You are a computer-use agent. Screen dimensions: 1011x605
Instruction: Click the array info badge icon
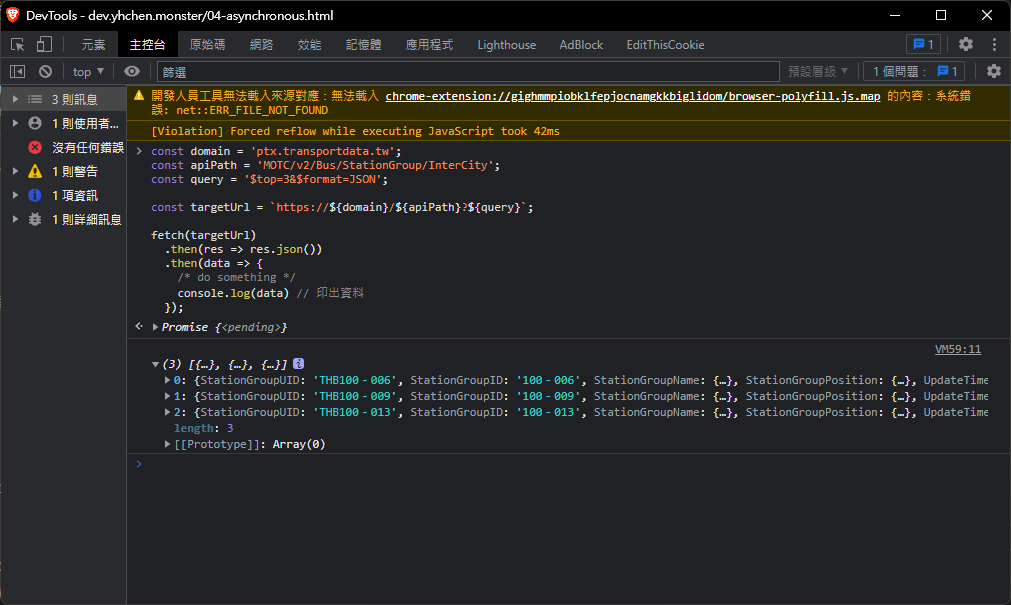pyautogui.click(x=298, y=365)
